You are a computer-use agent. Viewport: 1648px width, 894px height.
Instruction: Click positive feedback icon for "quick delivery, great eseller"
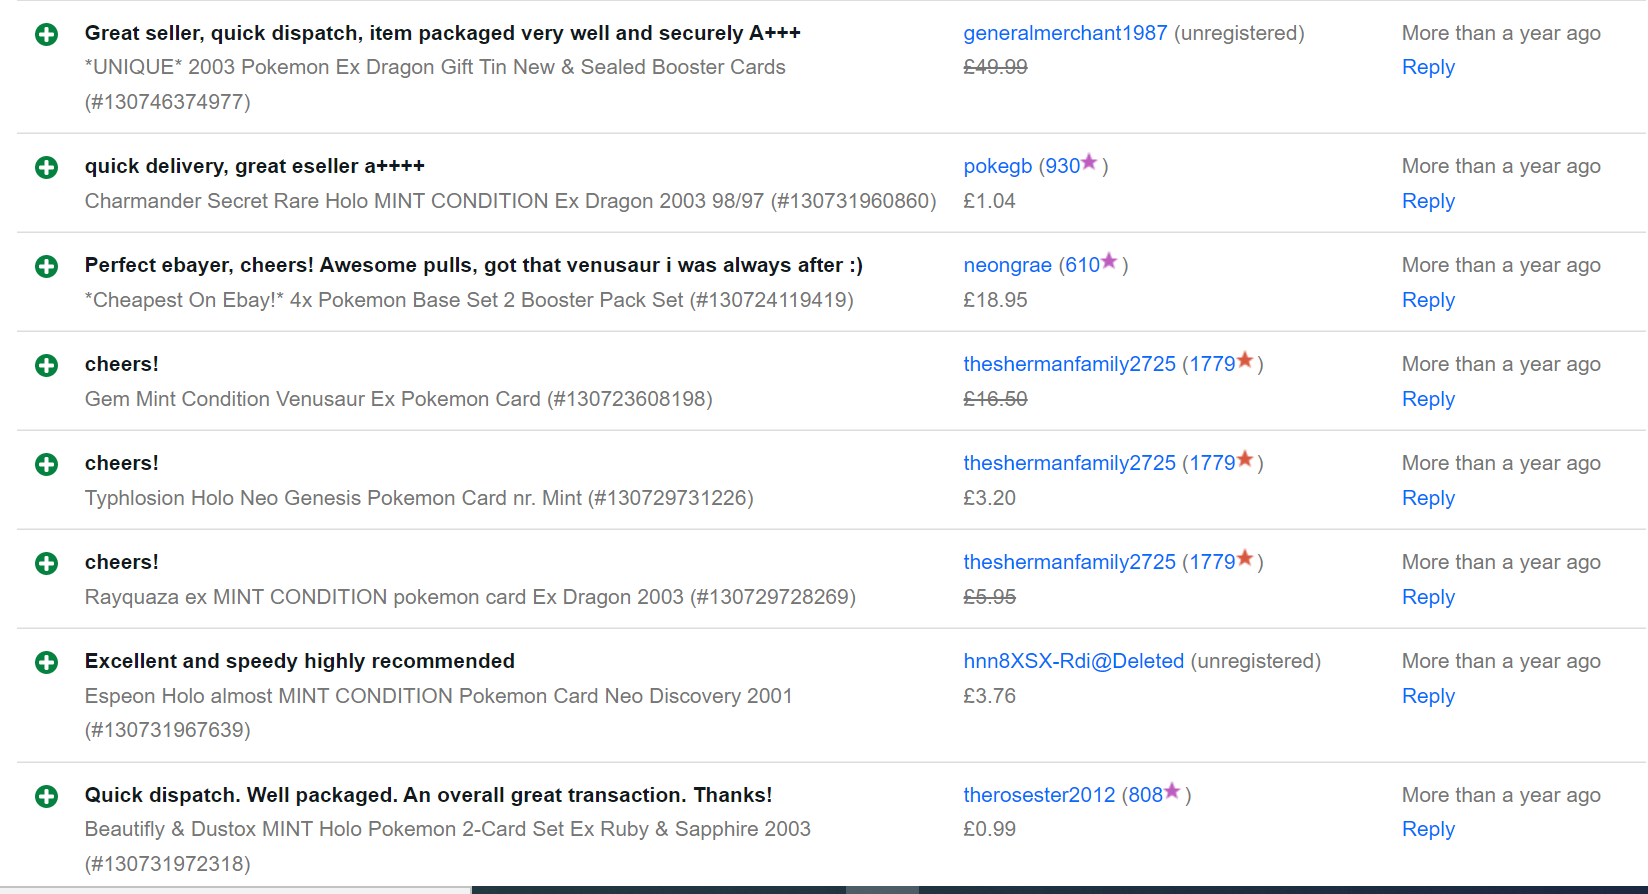46,167
